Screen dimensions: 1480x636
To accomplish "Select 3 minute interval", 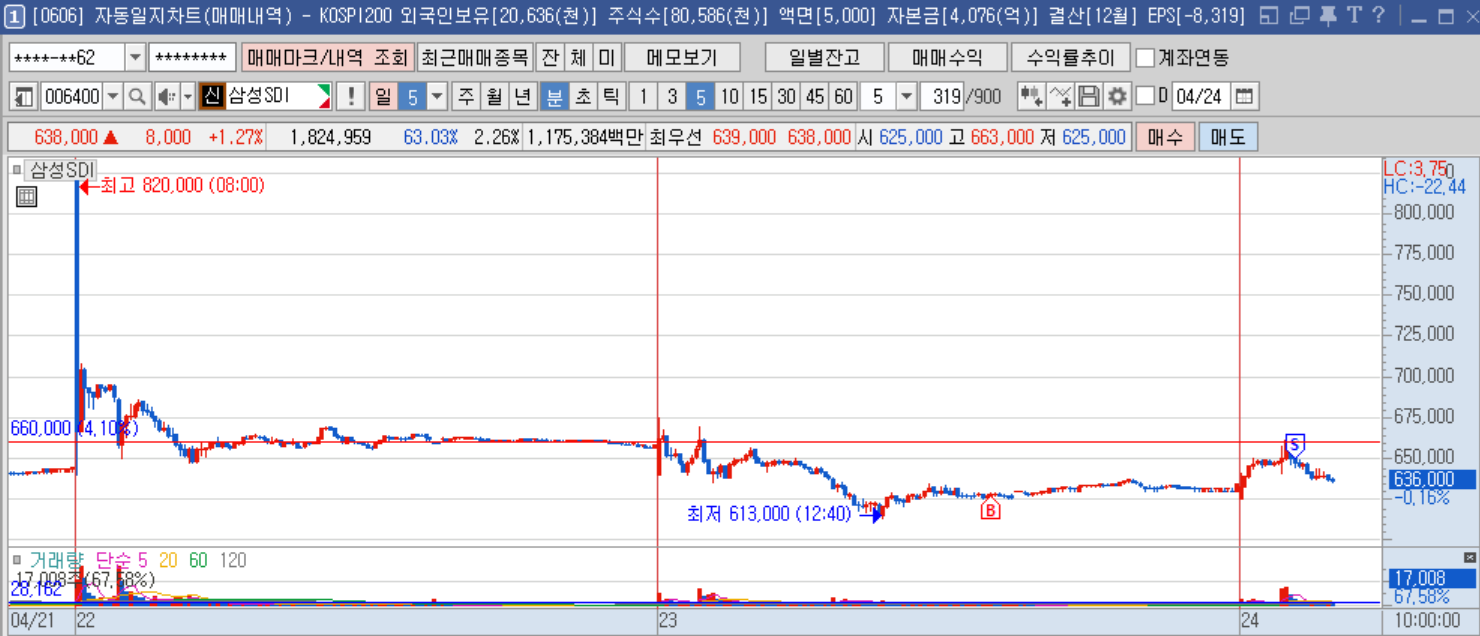I will tap(672, 97).
